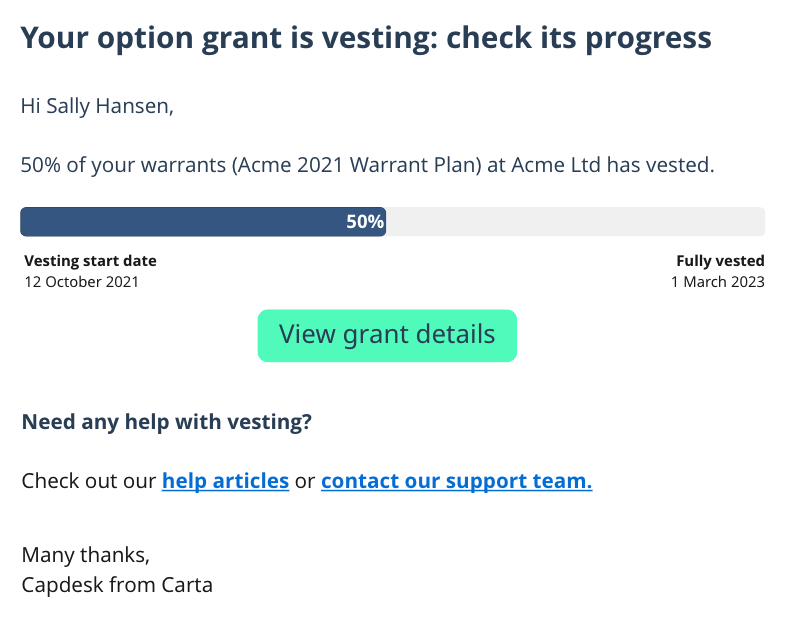Click the Vesting start date label
798x624 pixels.
(x=91, y=261)
